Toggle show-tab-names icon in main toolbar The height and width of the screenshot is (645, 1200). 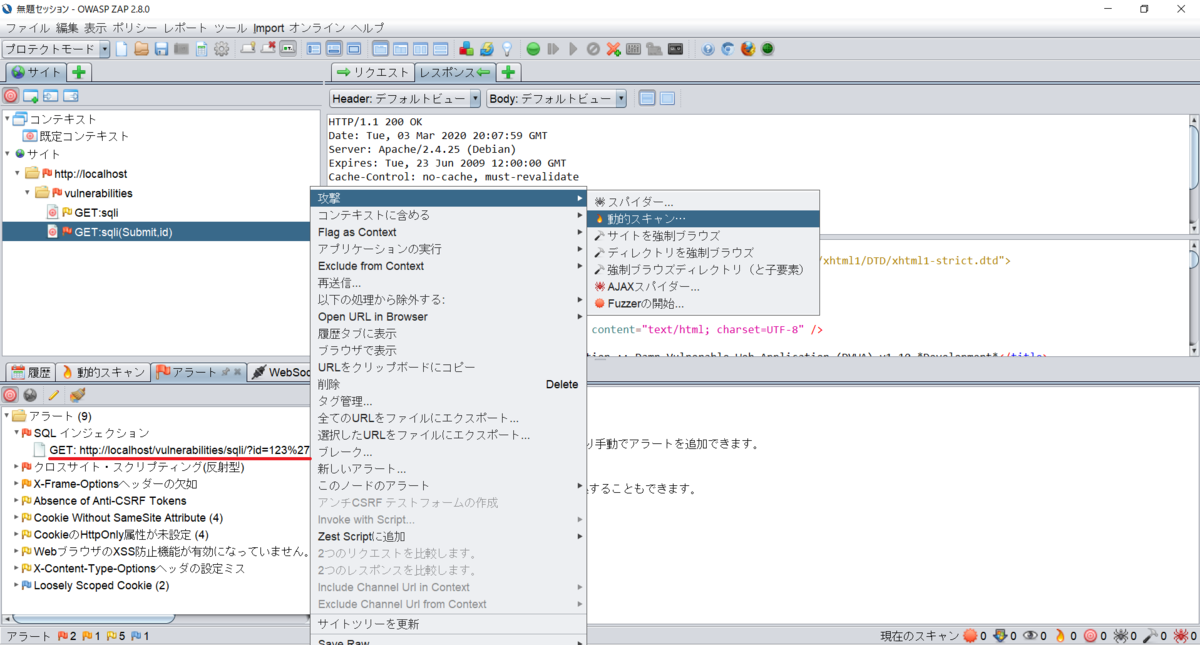288,48
